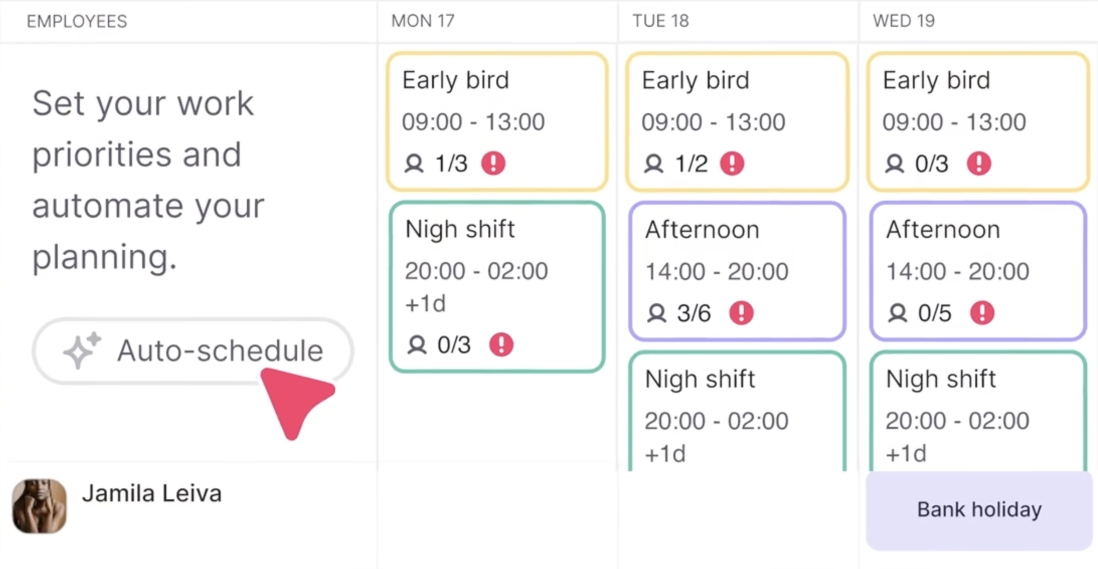Click Monday Nigh shift warning alert icon

501,345
